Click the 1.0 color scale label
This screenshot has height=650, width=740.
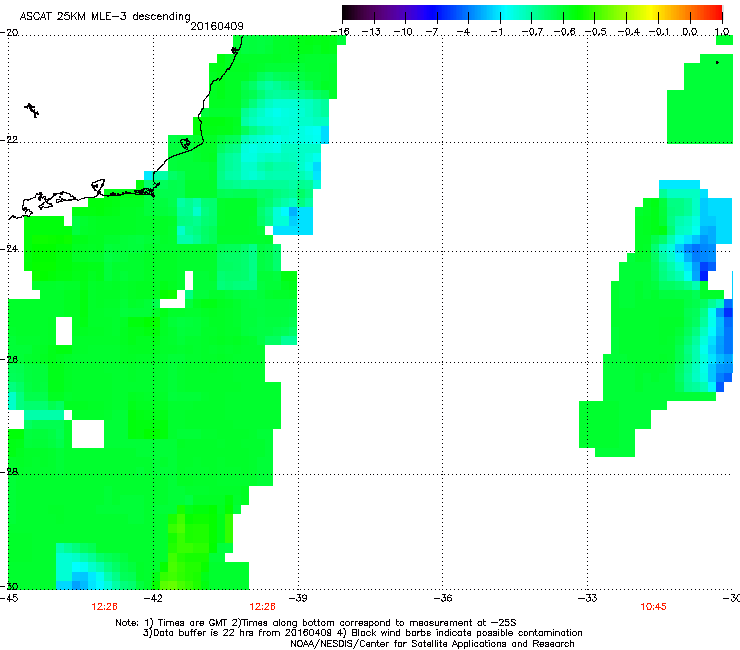[x=722, y=32]
